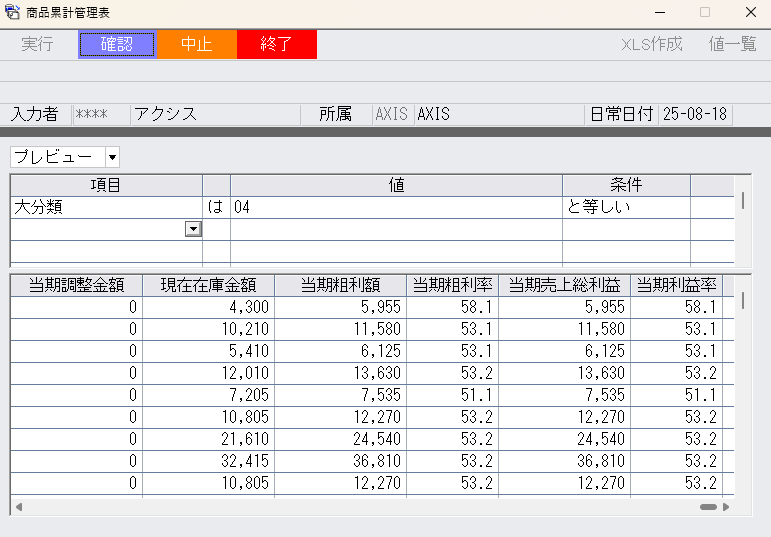Expand the プレビュー output dropdown
Image resolution: width=771 pixels, height=537 pixels.
(x=112, y=157)
